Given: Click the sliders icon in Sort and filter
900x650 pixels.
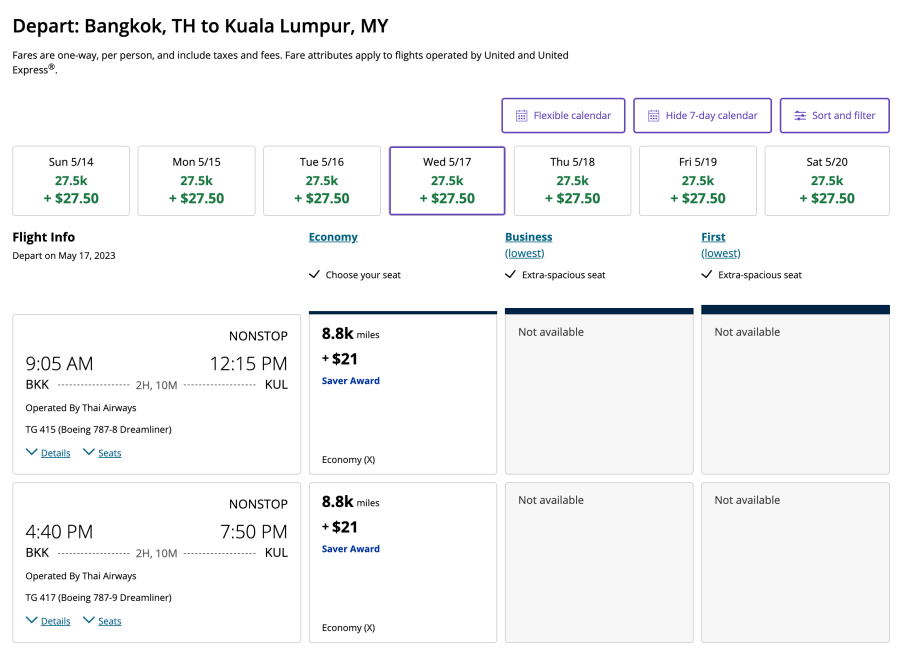Looking at the screenshot, I should (800, 116).
